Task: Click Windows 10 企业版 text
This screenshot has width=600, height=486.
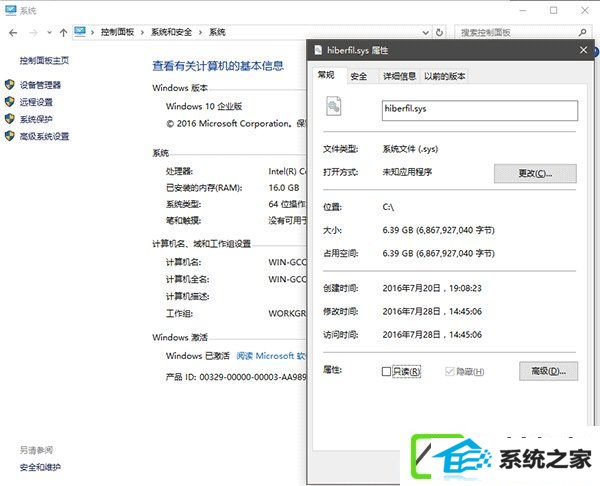Action: (x=204, y=106)
